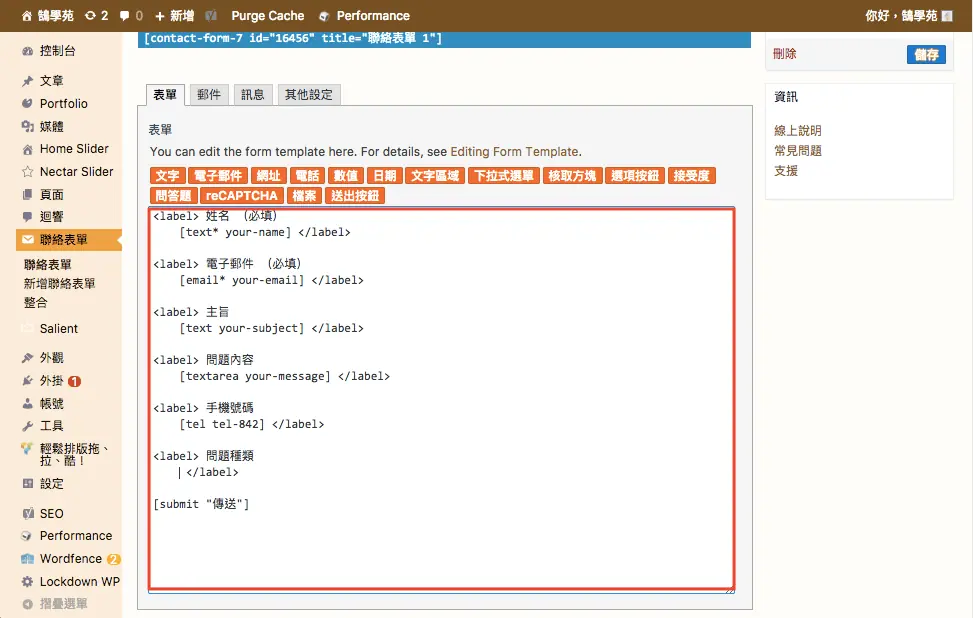Screen dimensions: 973x618
Task: Insert a 文字 text field tag
Action: (168, 176)
